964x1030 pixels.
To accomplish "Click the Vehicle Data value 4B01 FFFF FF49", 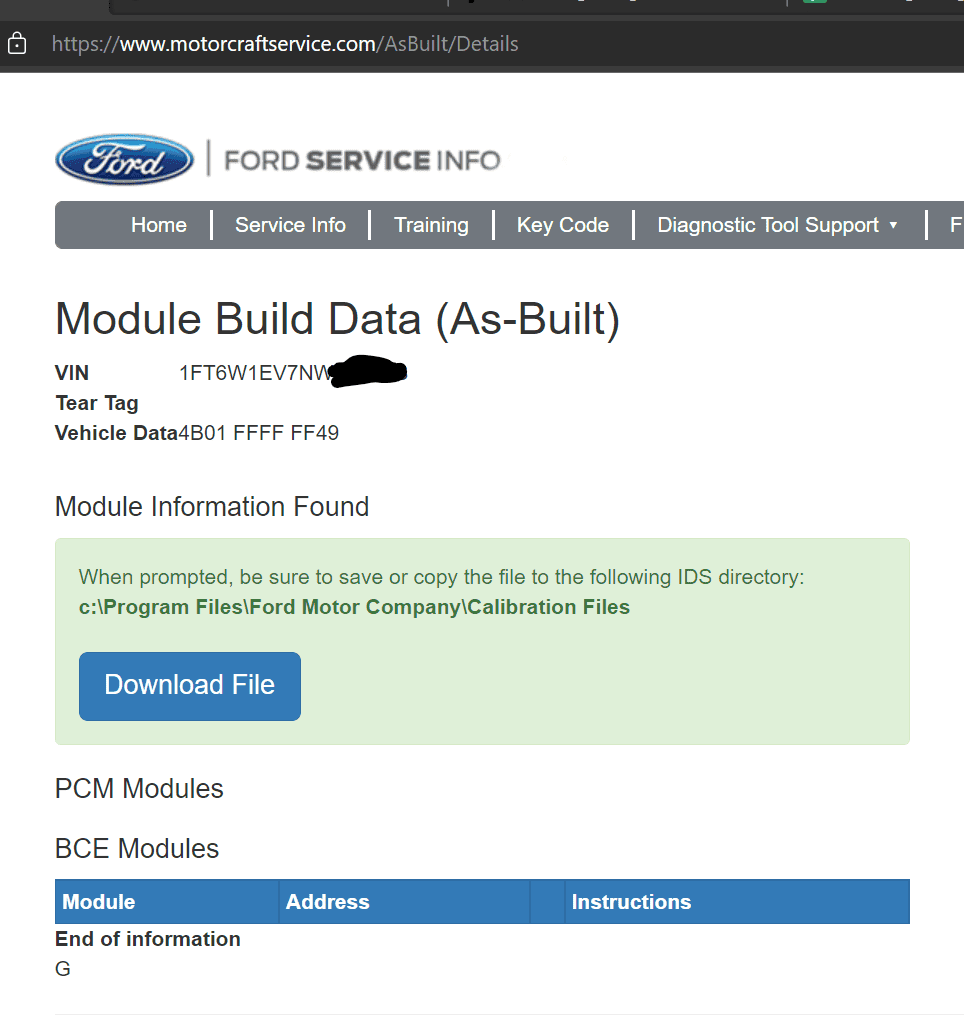I will (258, 433).
